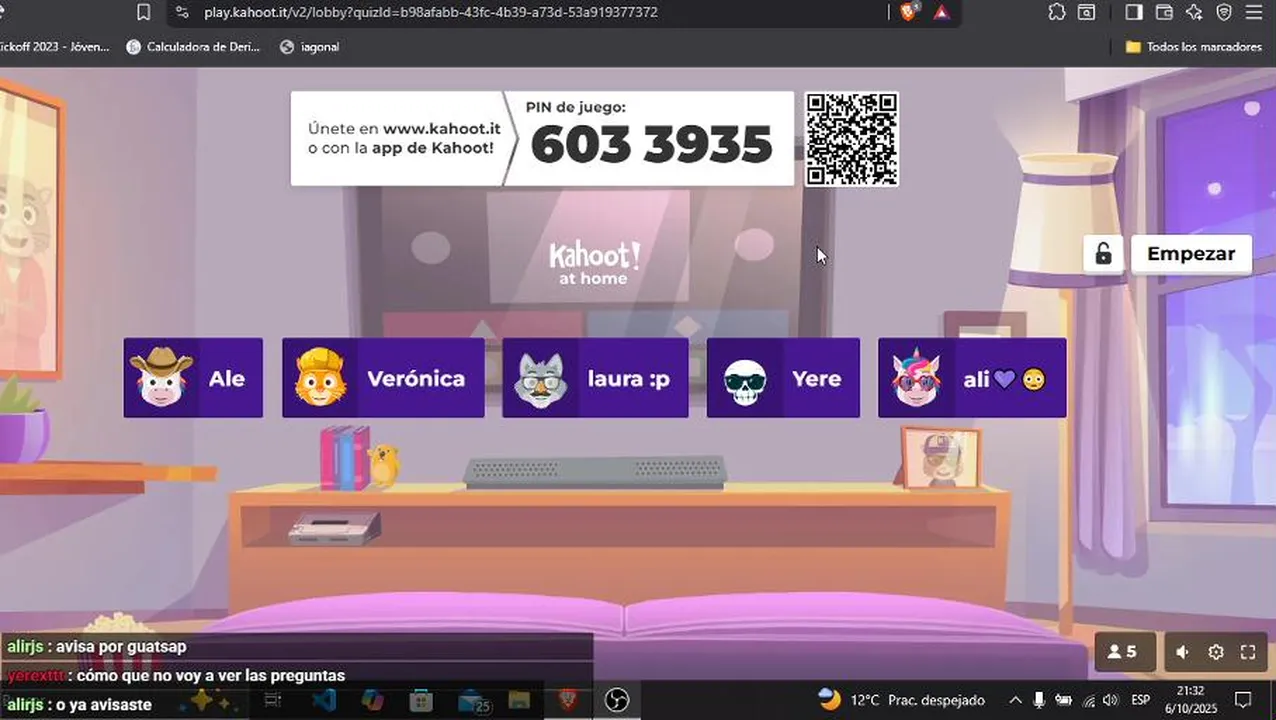Open Brave Rewards triangle icon
This screenshot has height=720, width=1276.
tap(941, 12)
